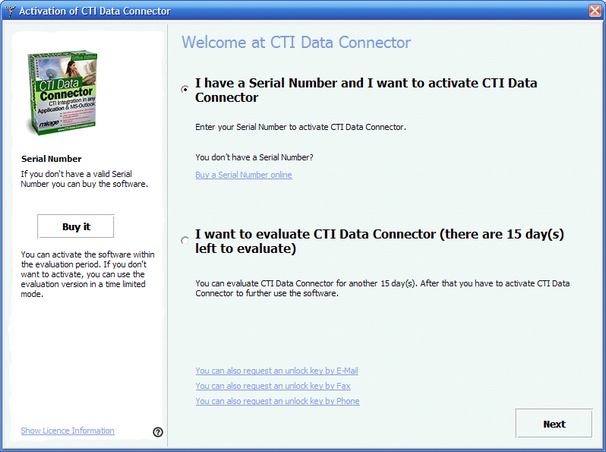
Task: Click the CTI Data Connector title bar icon
Action: click(11, 10)
